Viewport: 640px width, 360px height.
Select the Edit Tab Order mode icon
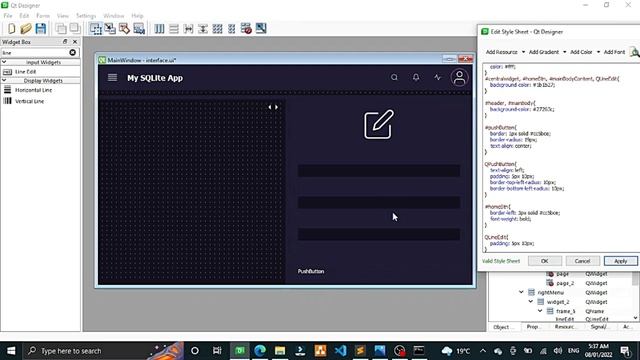139,29
